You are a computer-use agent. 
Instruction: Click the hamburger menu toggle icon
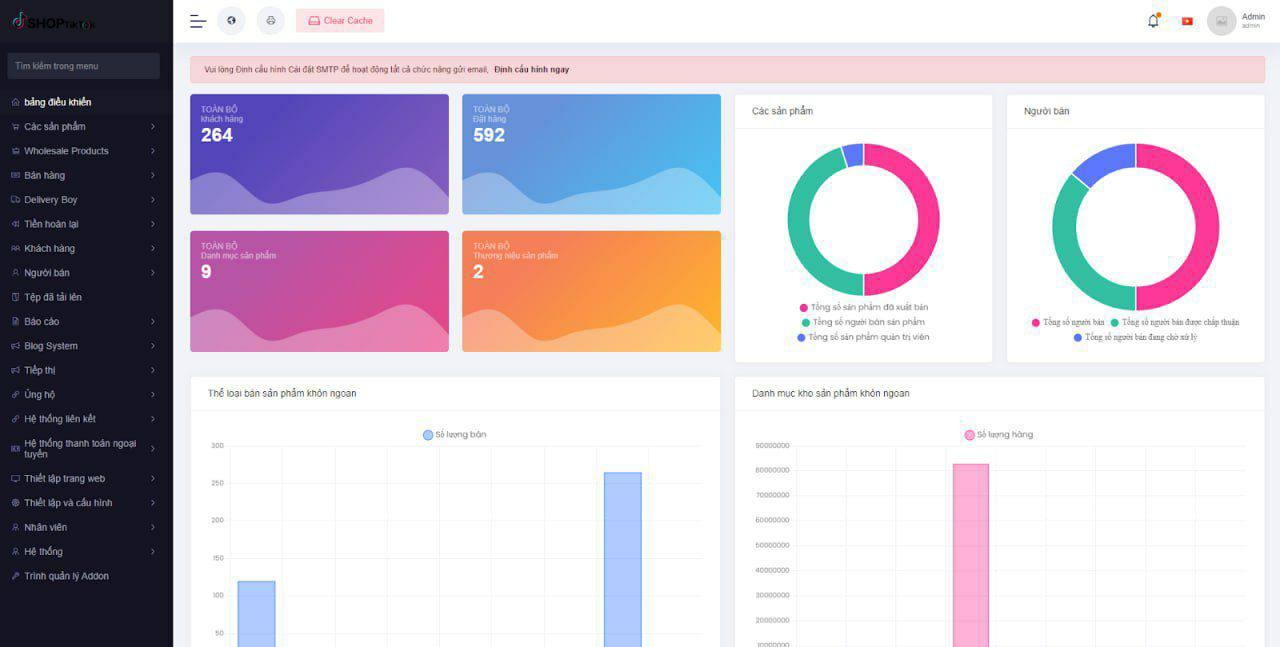pyautogui.click(x=198, y=21)
